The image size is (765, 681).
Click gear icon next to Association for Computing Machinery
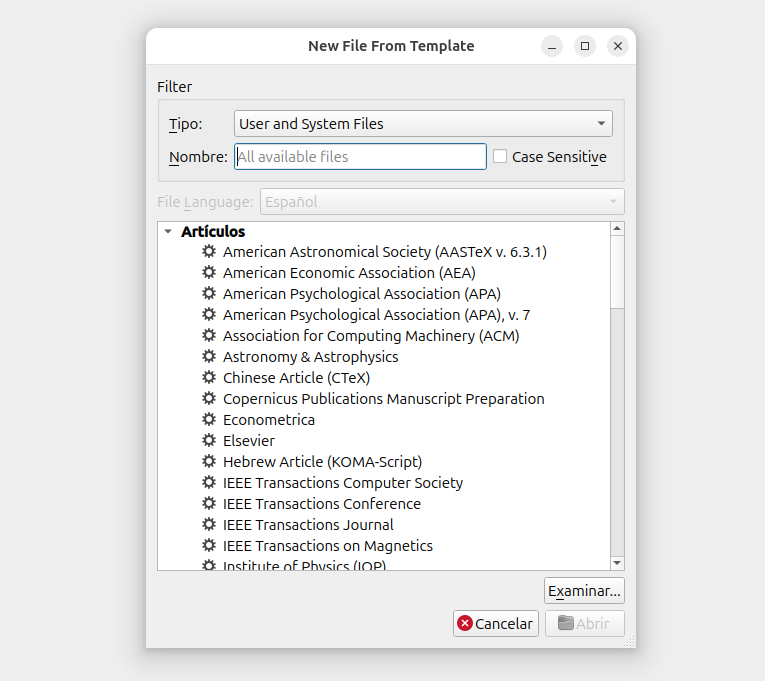(209, 336)
